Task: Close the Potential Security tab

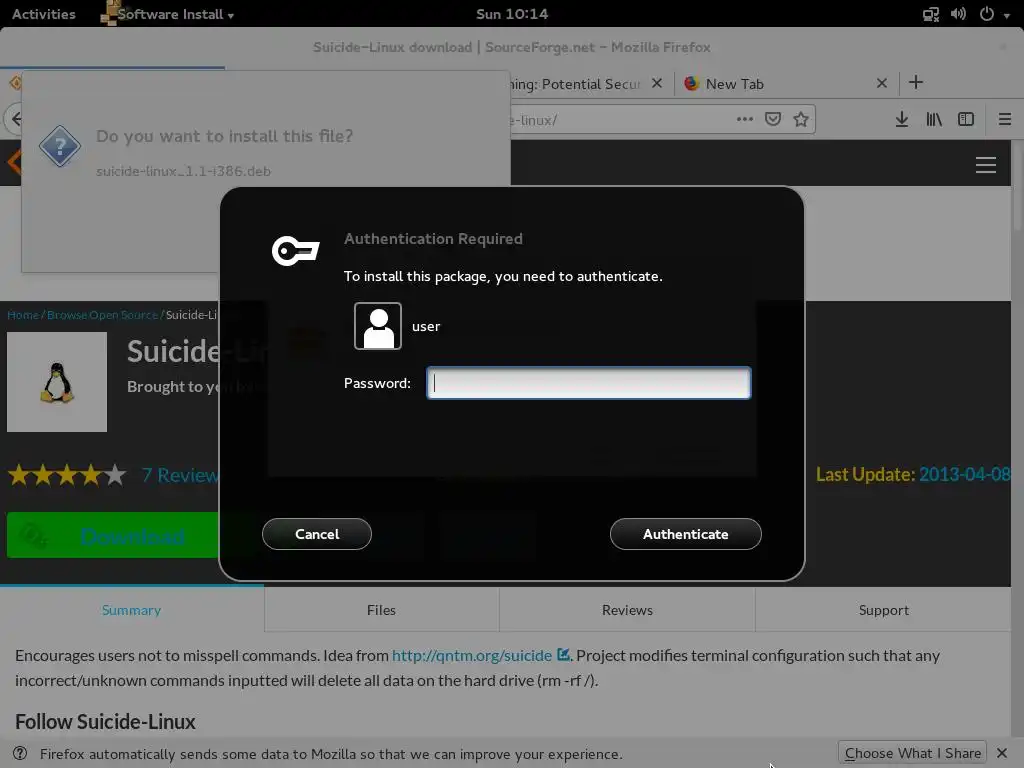Action: click(657, 83)
